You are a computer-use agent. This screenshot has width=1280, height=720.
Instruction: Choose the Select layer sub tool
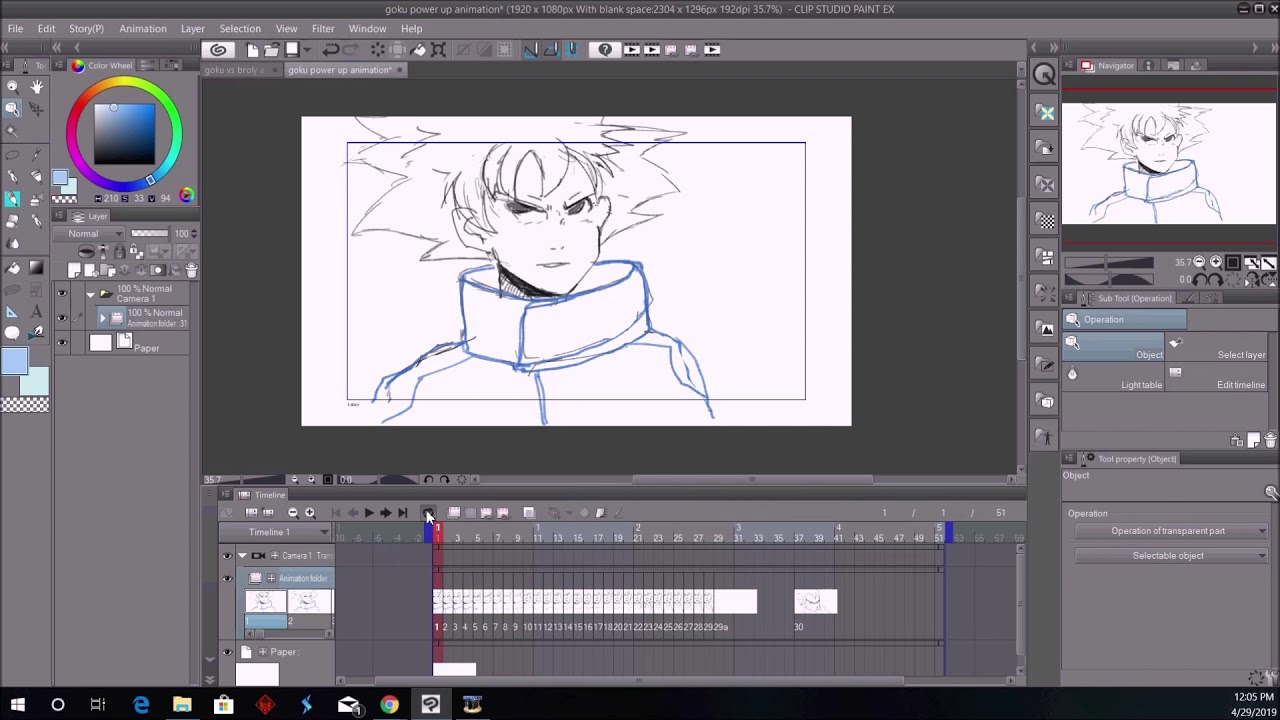[x=1217, y=349]
